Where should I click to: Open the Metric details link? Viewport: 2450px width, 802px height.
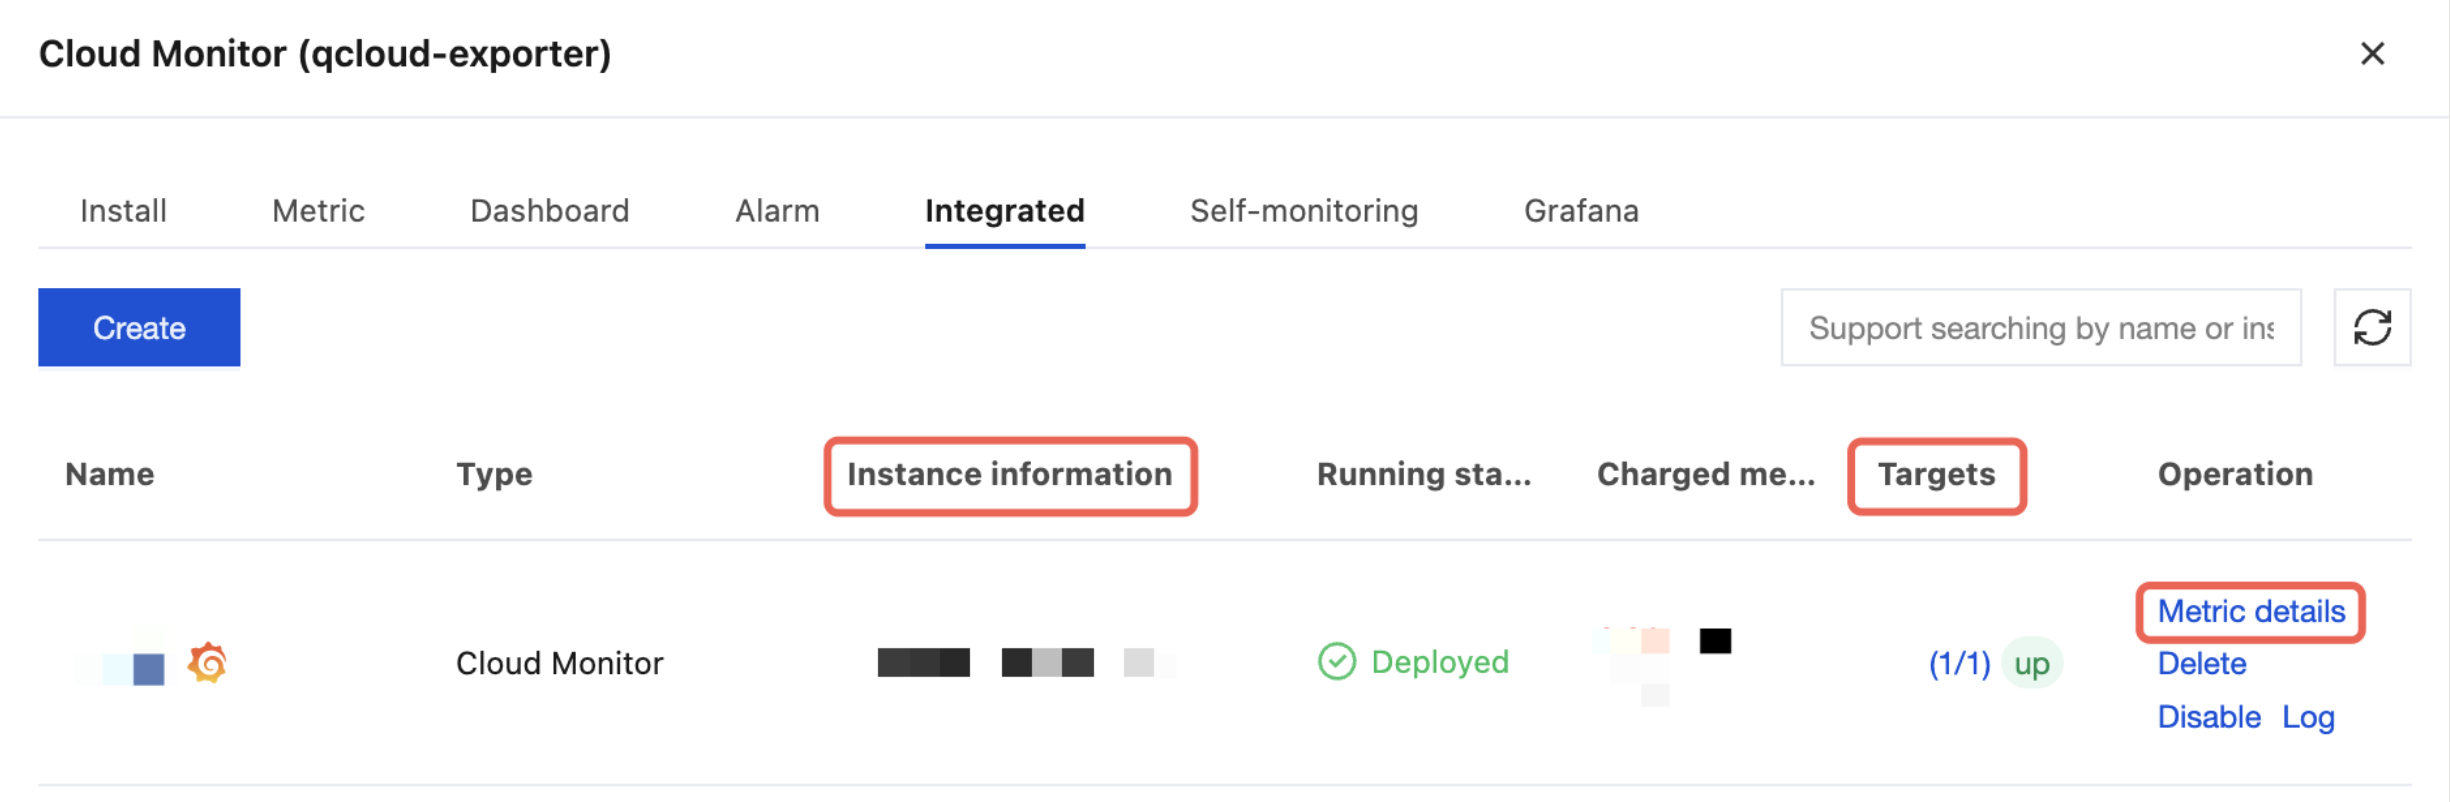pos(2250,612)
